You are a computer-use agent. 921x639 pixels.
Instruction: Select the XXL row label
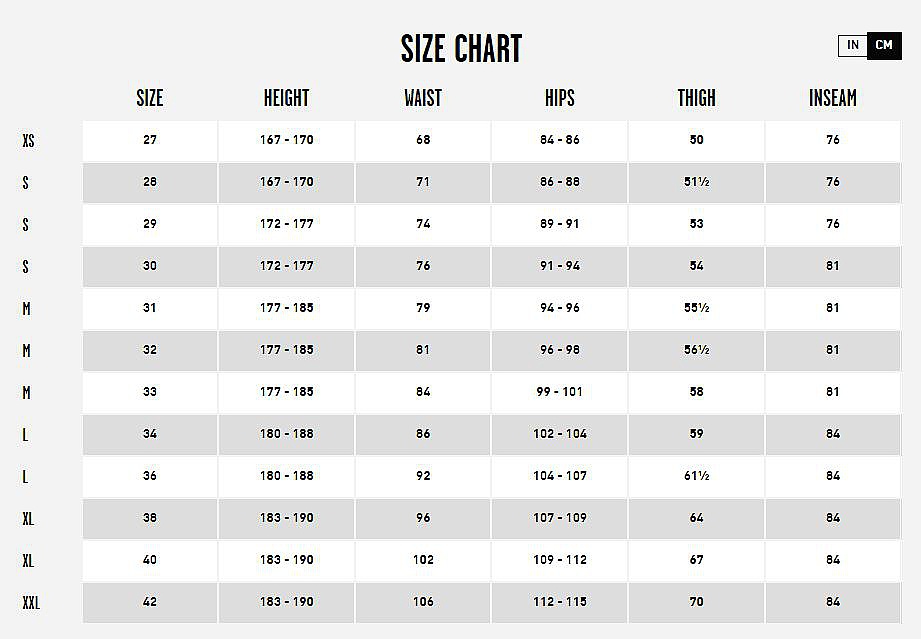click(31, 603)
